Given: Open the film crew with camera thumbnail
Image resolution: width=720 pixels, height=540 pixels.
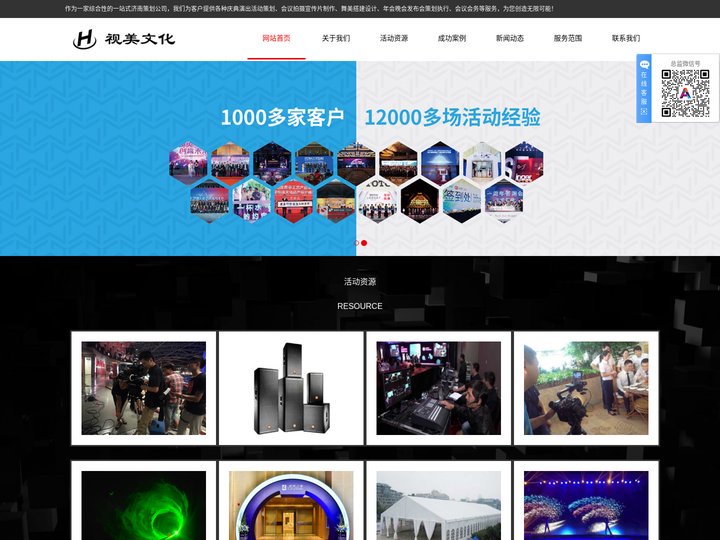Looking at the screenshot, I should pyautogui.click(x=144, y=388).
